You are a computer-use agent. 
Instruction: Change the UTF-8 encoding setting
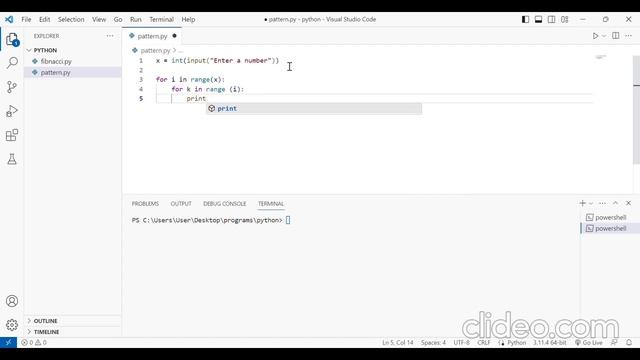462,342
